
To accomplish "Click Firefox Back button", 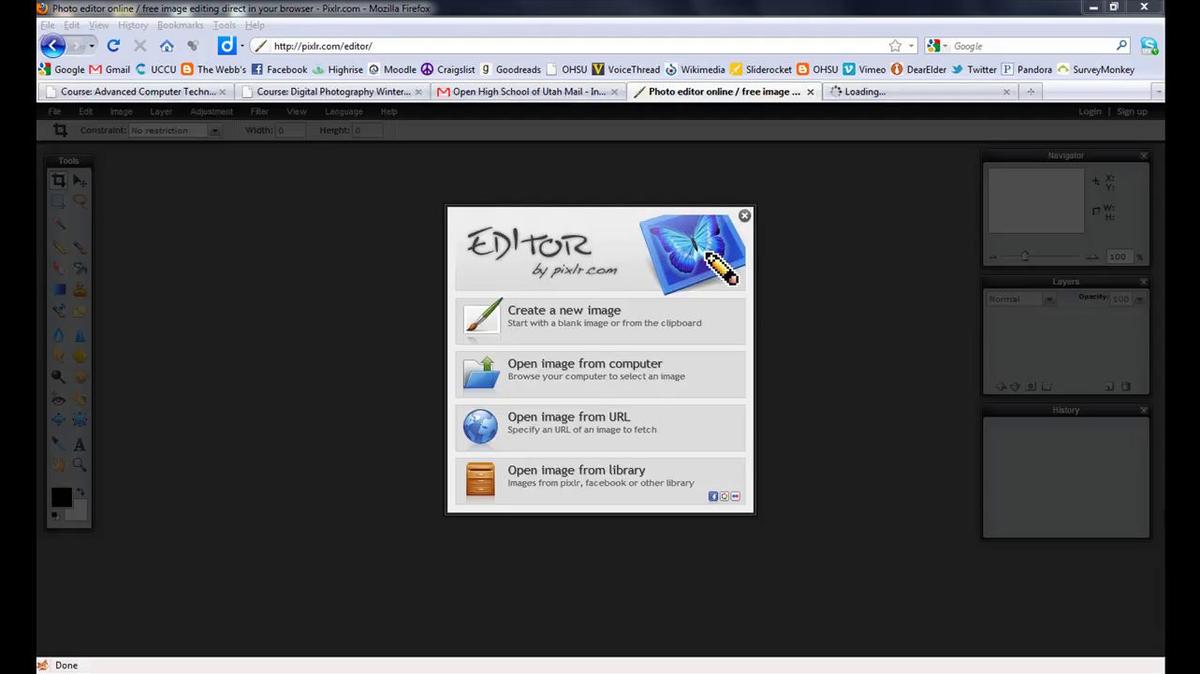I will coord(53,45).
